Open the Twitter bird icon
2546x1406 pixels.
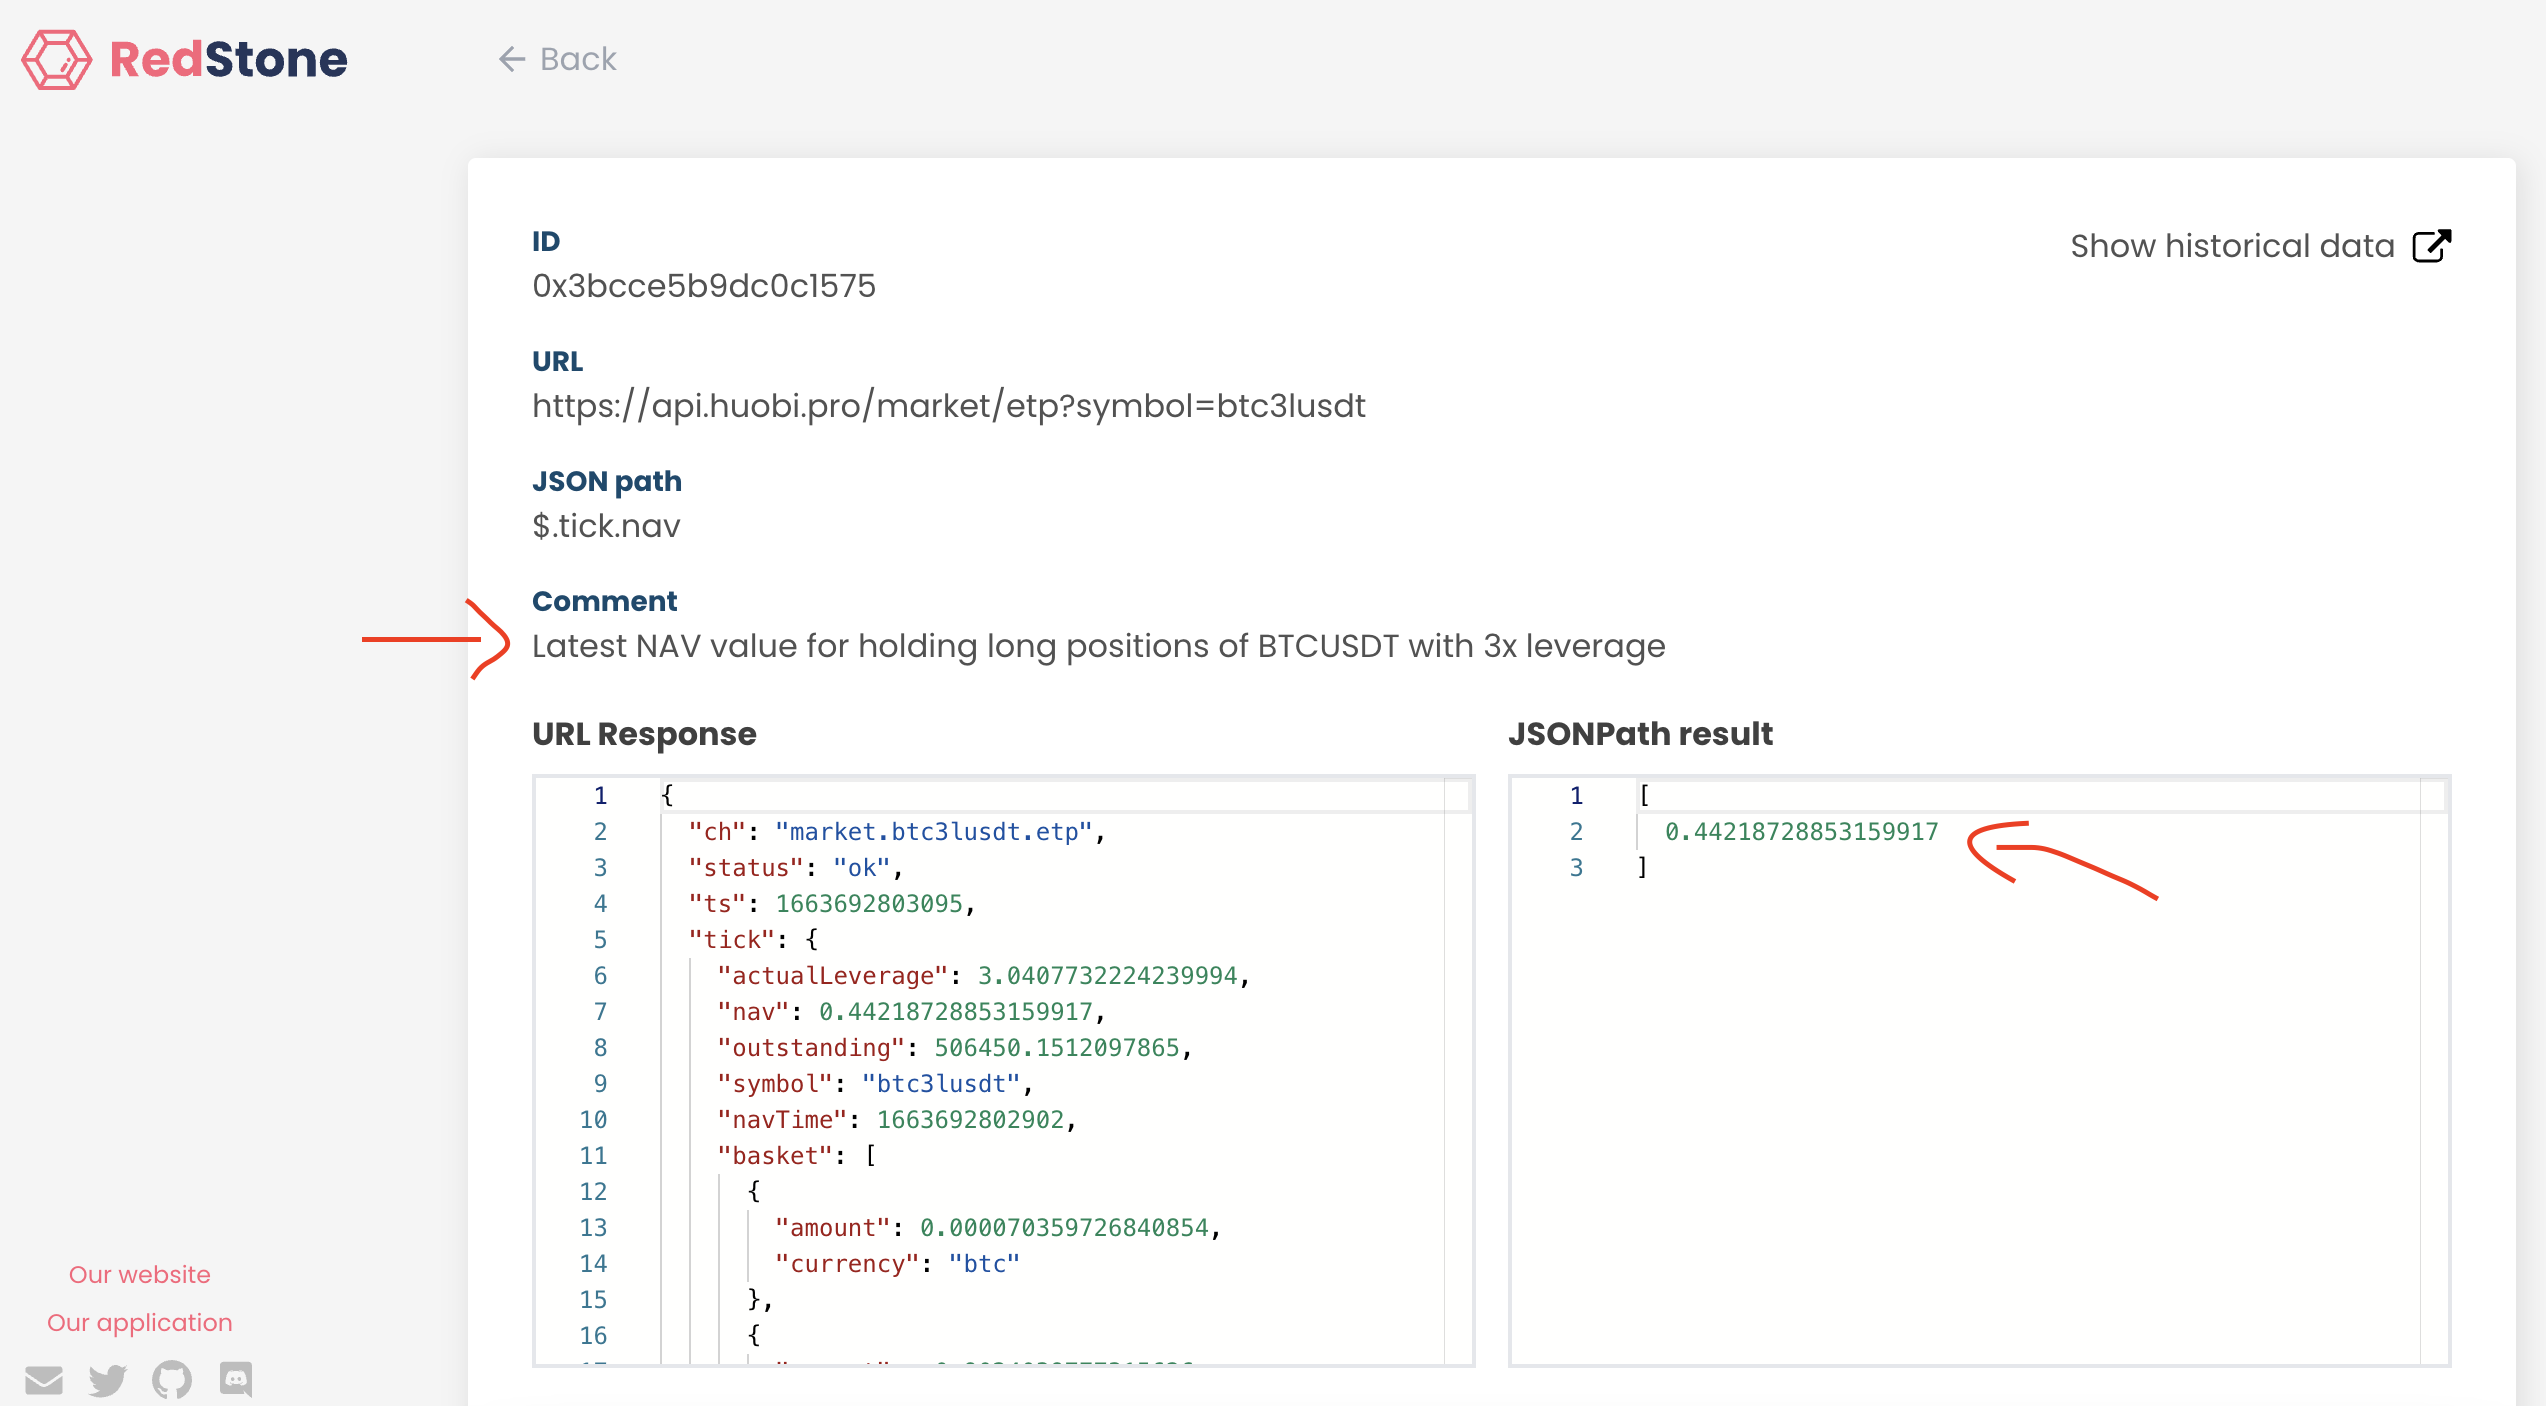(108, 1380)
